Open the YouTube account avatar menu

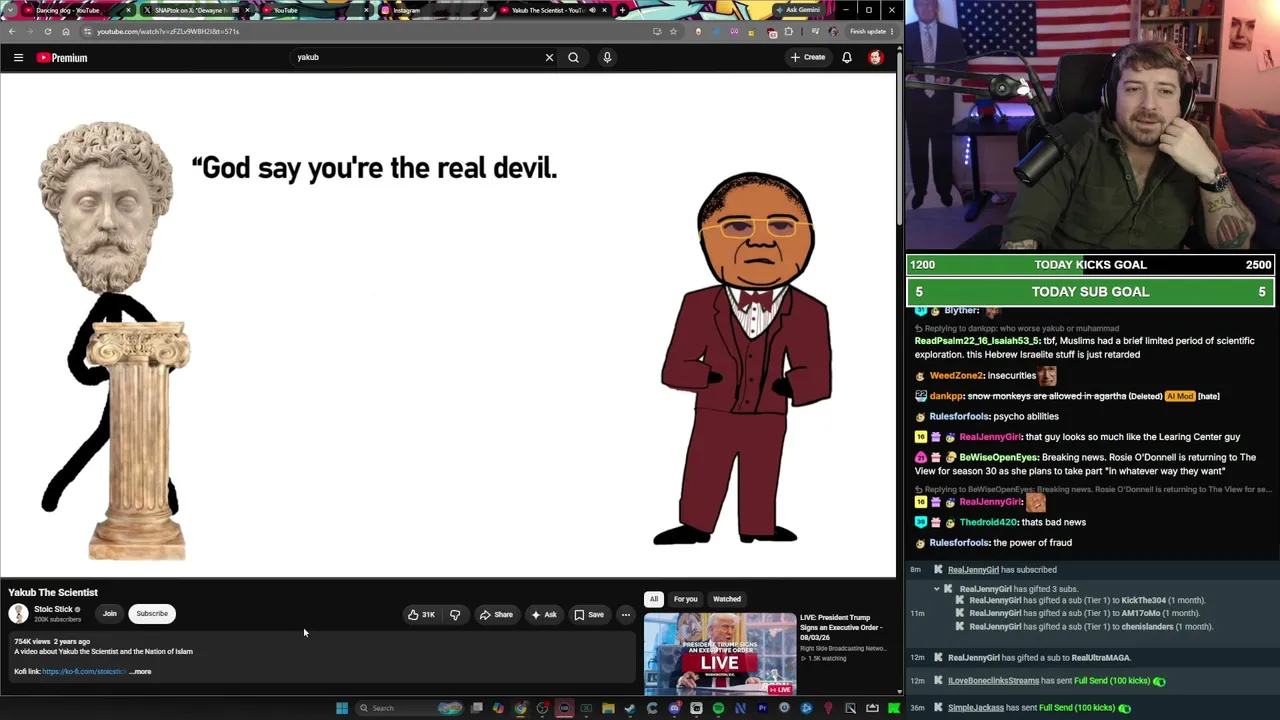pos(876,58)
